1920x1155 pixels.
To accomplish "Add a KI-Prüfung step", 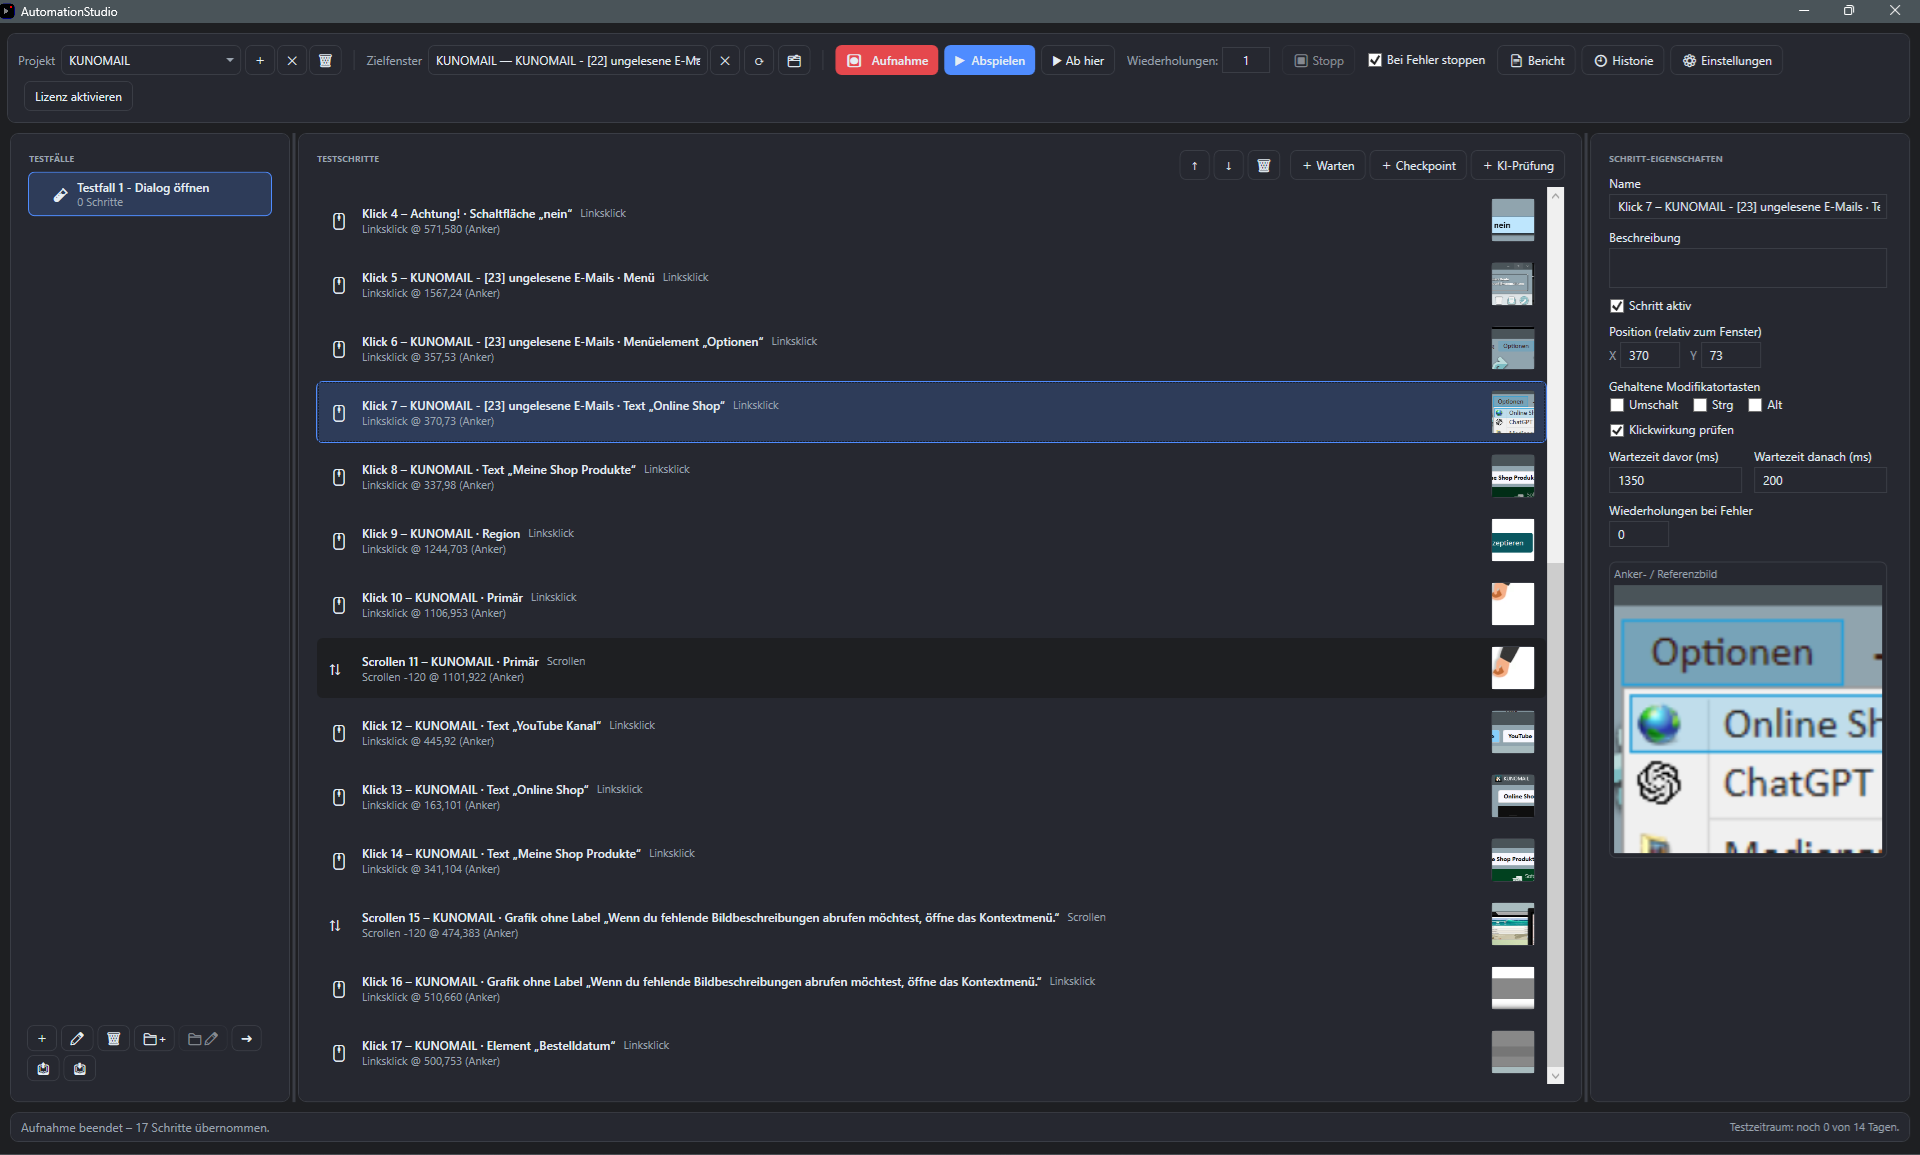I will (x=1518, y=166).
